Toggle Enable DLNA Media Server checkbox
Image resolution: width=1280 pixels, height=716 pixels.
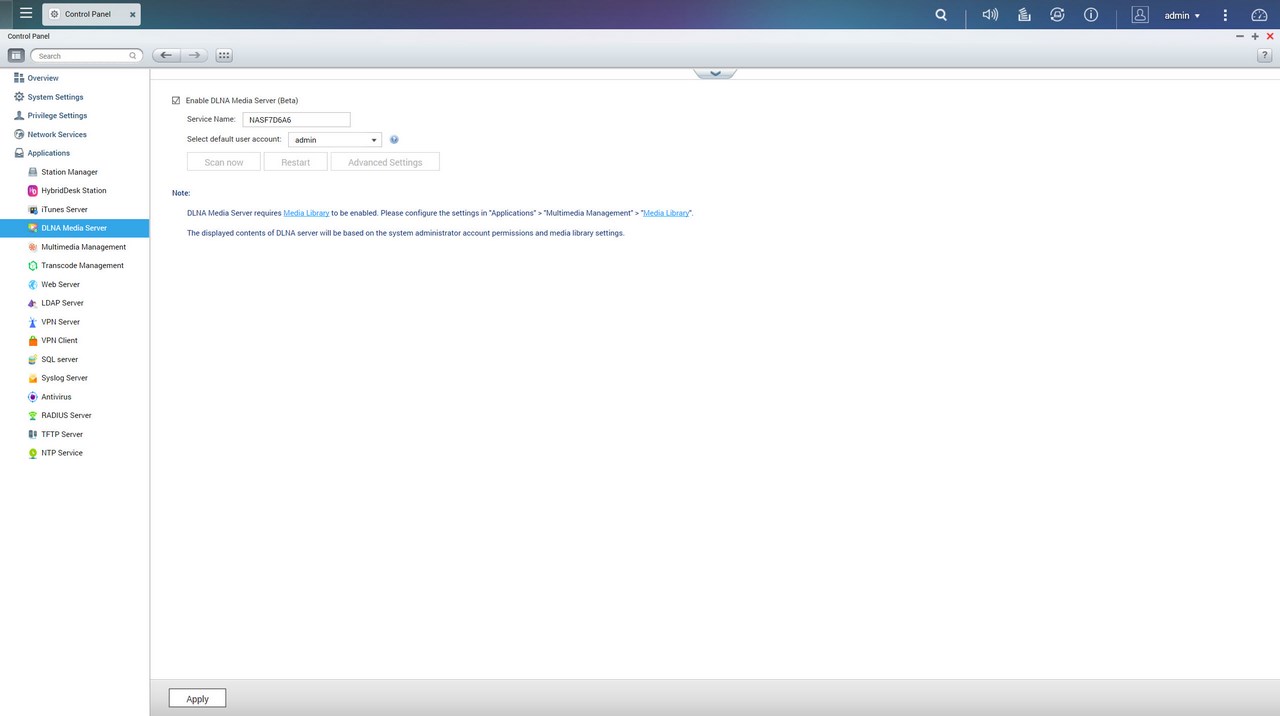[x=176, y=100]
